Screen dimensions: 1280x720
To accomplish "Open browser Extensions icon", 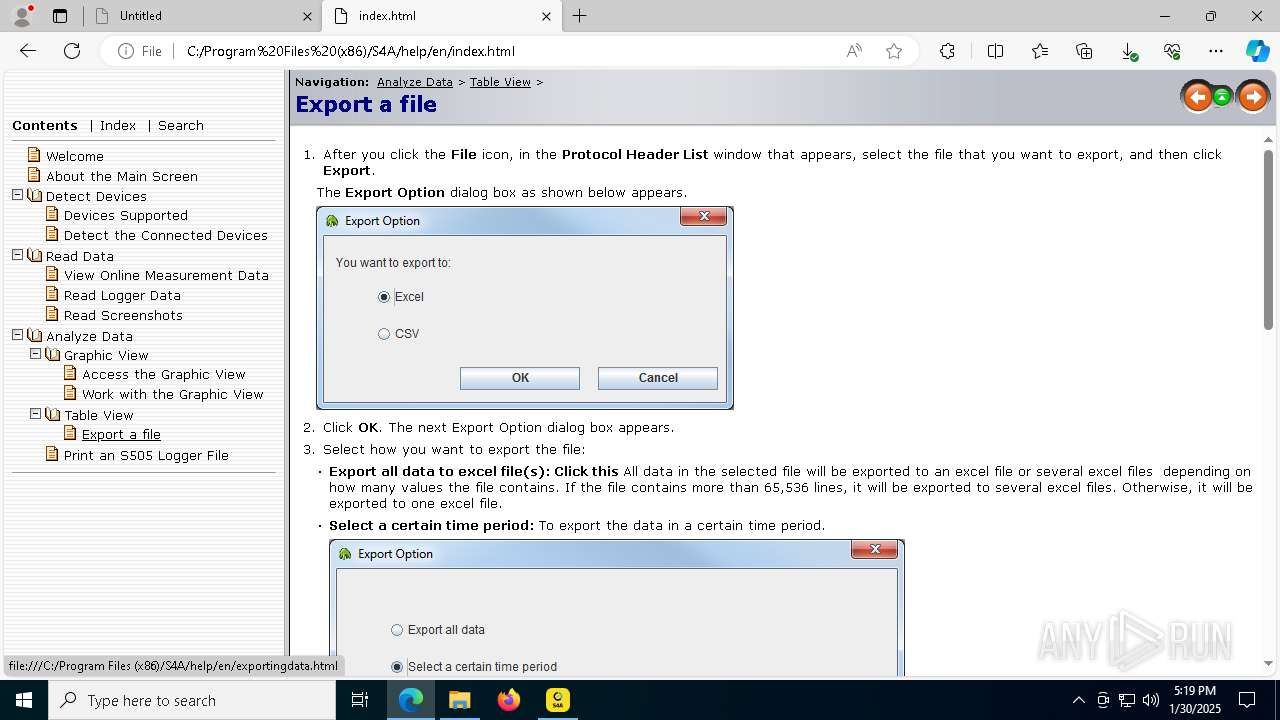I will [x=947, y=51].
